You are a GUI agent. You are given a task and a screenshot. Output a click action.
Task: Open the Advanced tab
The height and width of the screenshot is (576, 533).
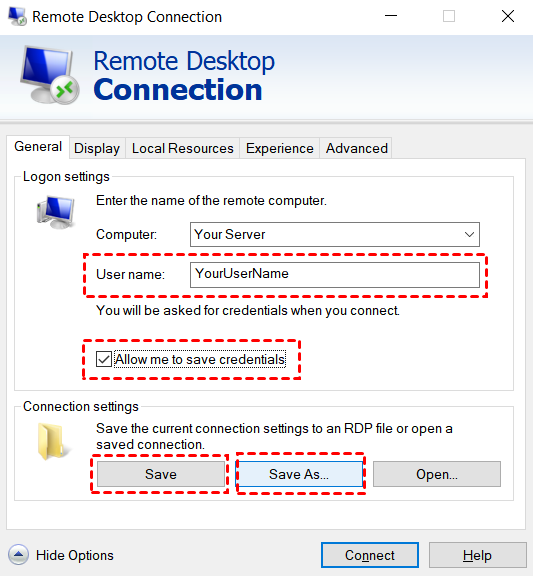pyautogui.click(x=356, y=148)
